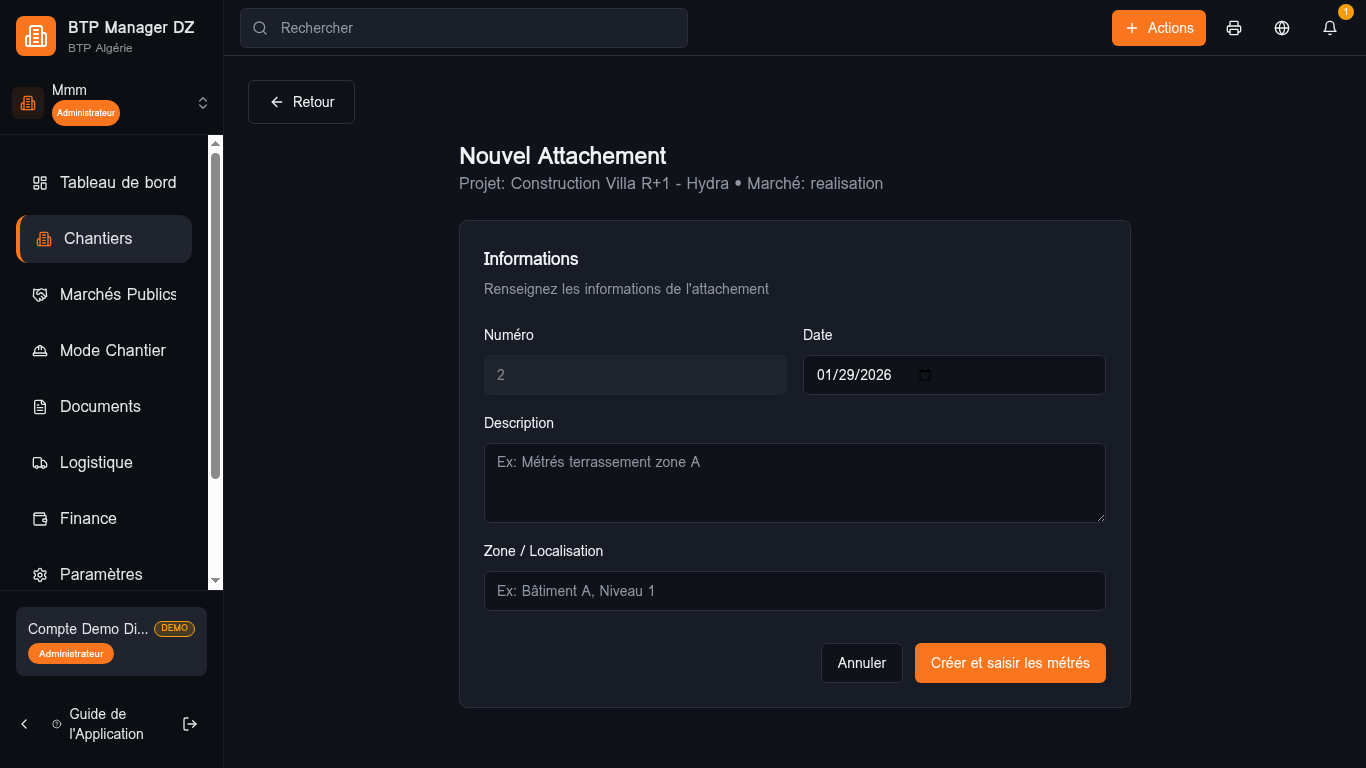The image size is (1366, 768).
Task: Click the printer icon in top bar
Action: pos(1234,28)
